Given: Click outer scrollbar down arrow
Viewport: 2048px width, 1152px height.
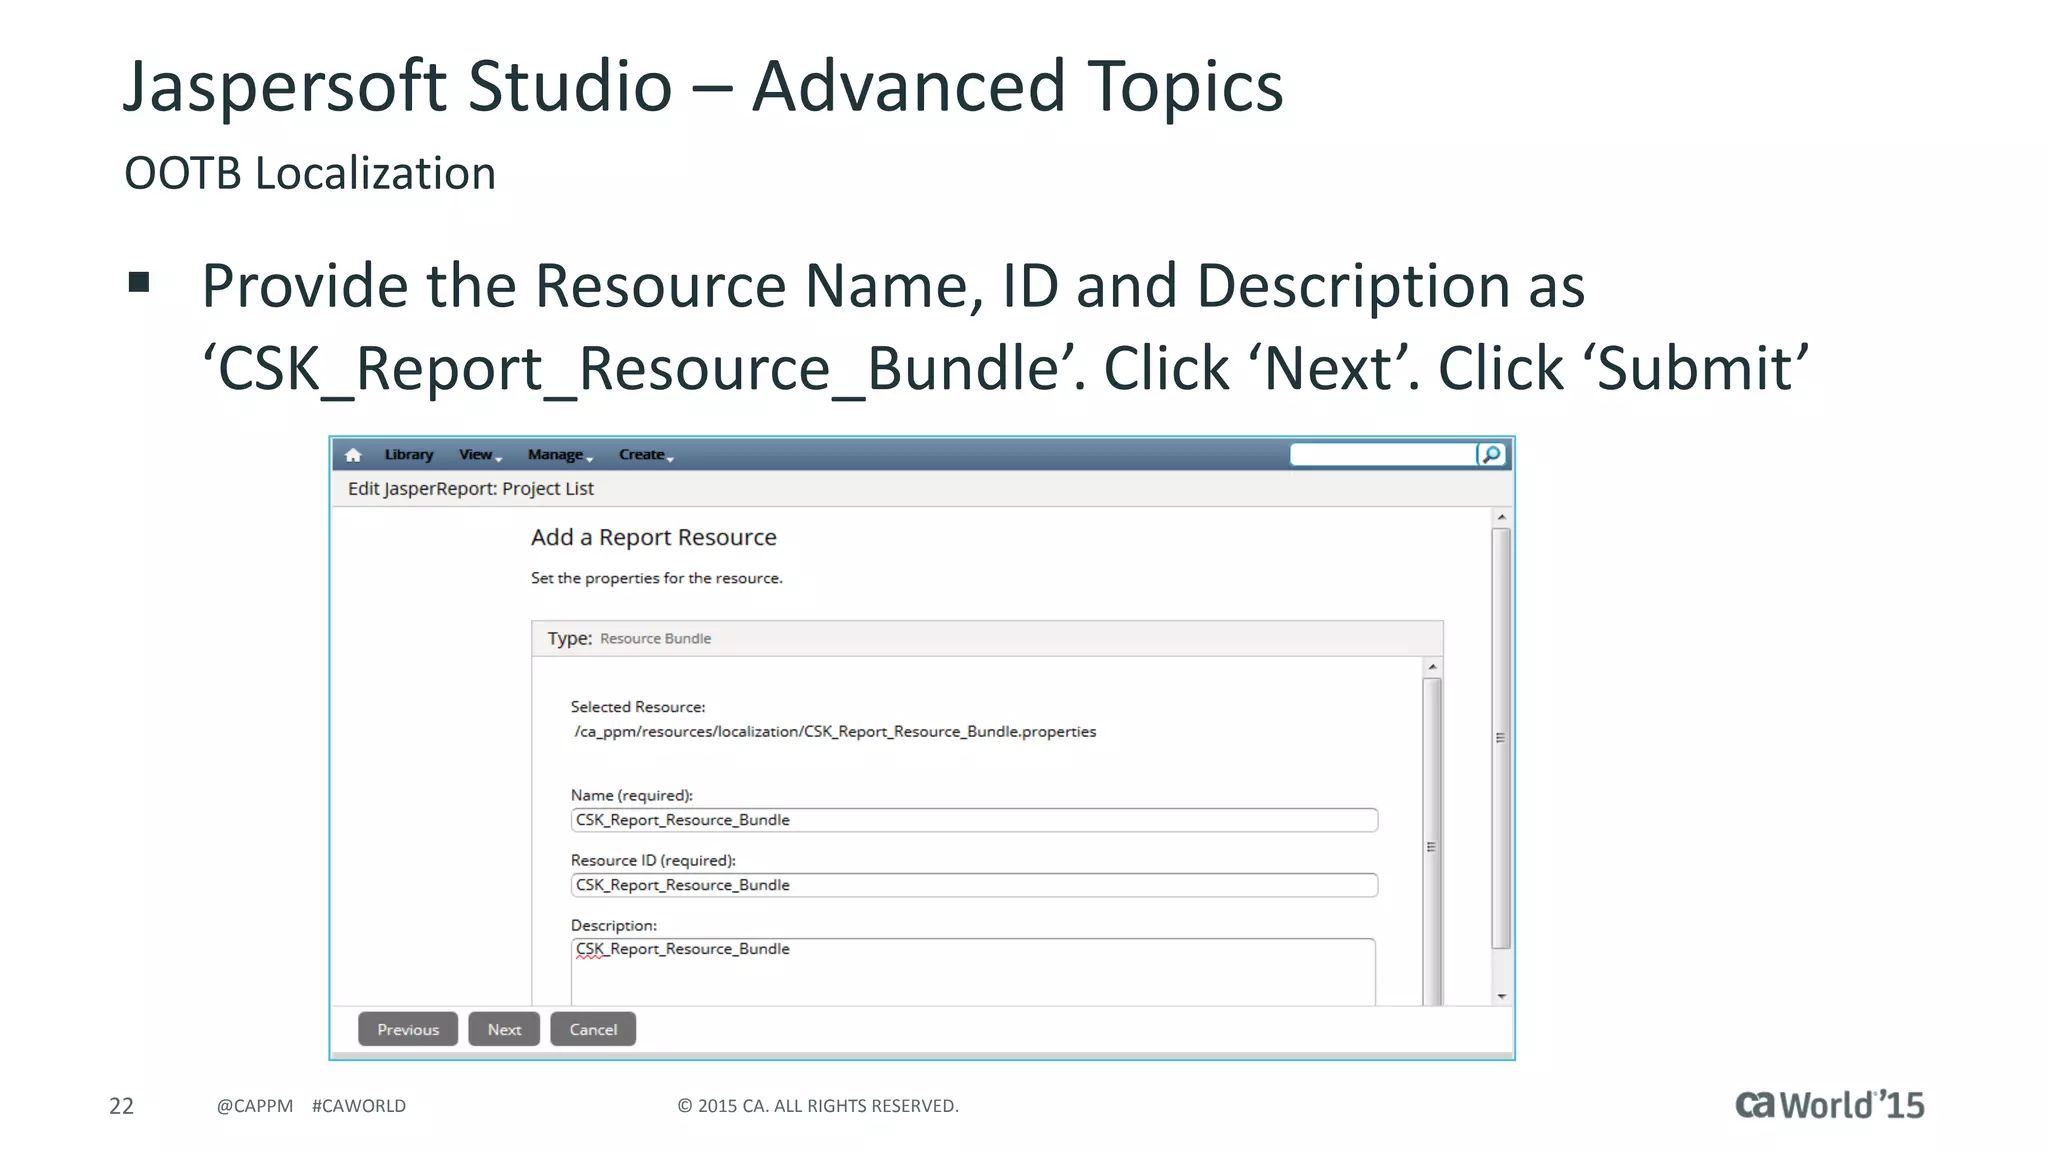Looking at the screenshot, I should tap(1501, 996).
